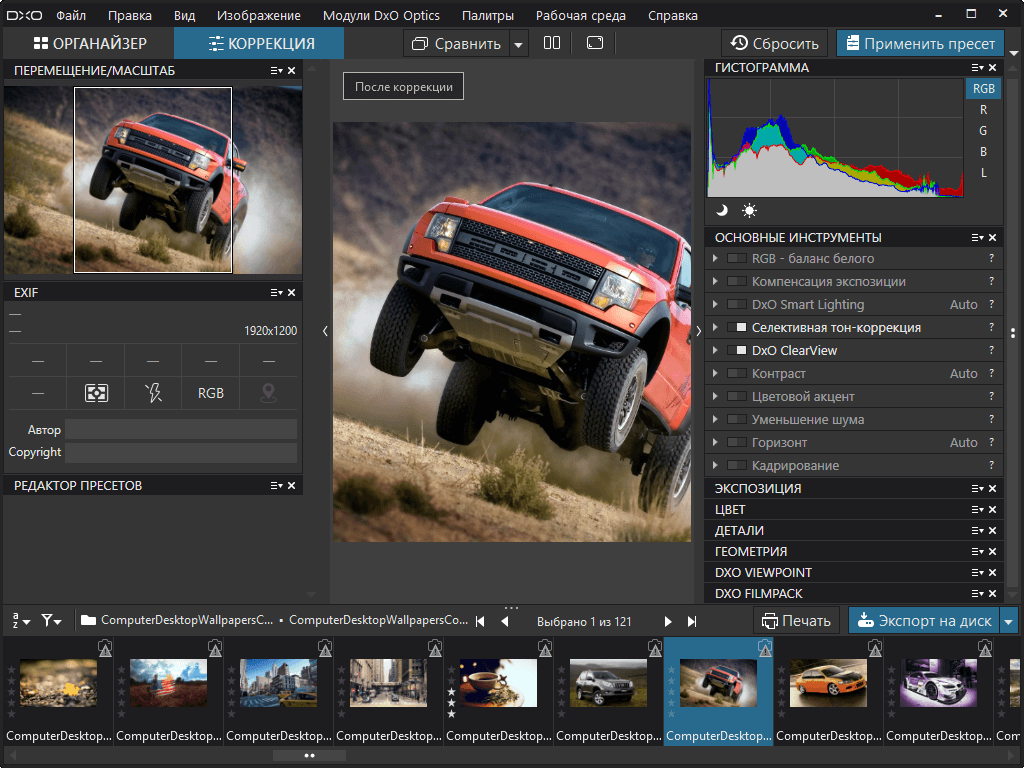
Task: Toggle the Селективная тон-коррекция checkbox
Action: pyautogui.click(x=737, y=327)
